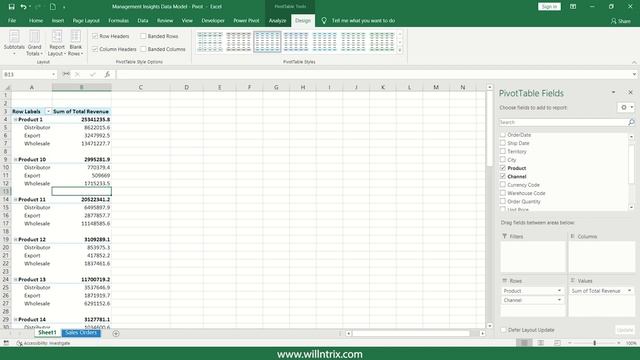Image resolution: width=640 pixels, height=360 pixels.
Task: Collapse the ribbon with the arrow
Action: click(x=634, y=62)
